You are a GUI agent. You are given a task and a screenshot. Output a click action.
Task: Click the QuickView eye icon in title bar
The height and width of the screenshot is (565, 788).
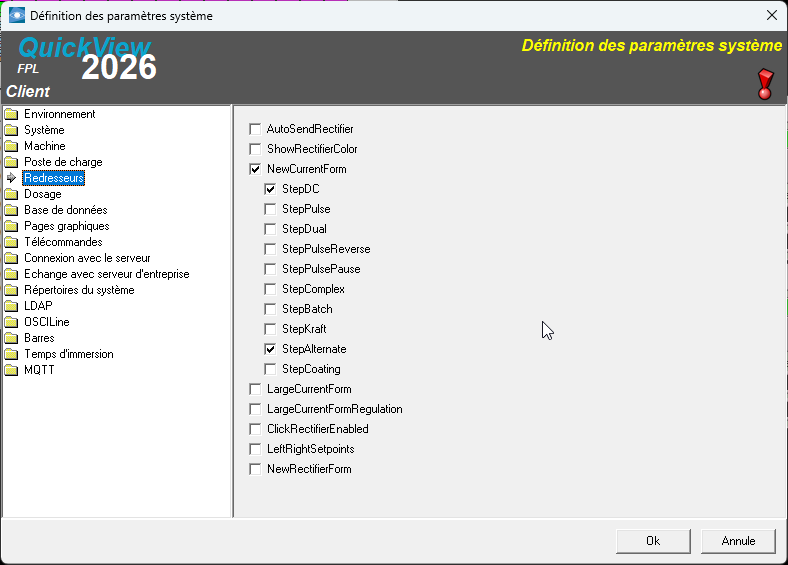17,16
